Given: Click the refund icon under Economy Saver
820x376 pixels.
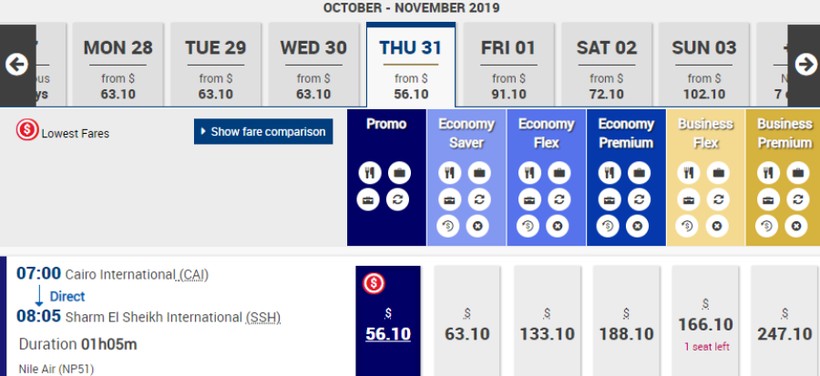Looking at the screenshot, I should click(x=449, y=226).
